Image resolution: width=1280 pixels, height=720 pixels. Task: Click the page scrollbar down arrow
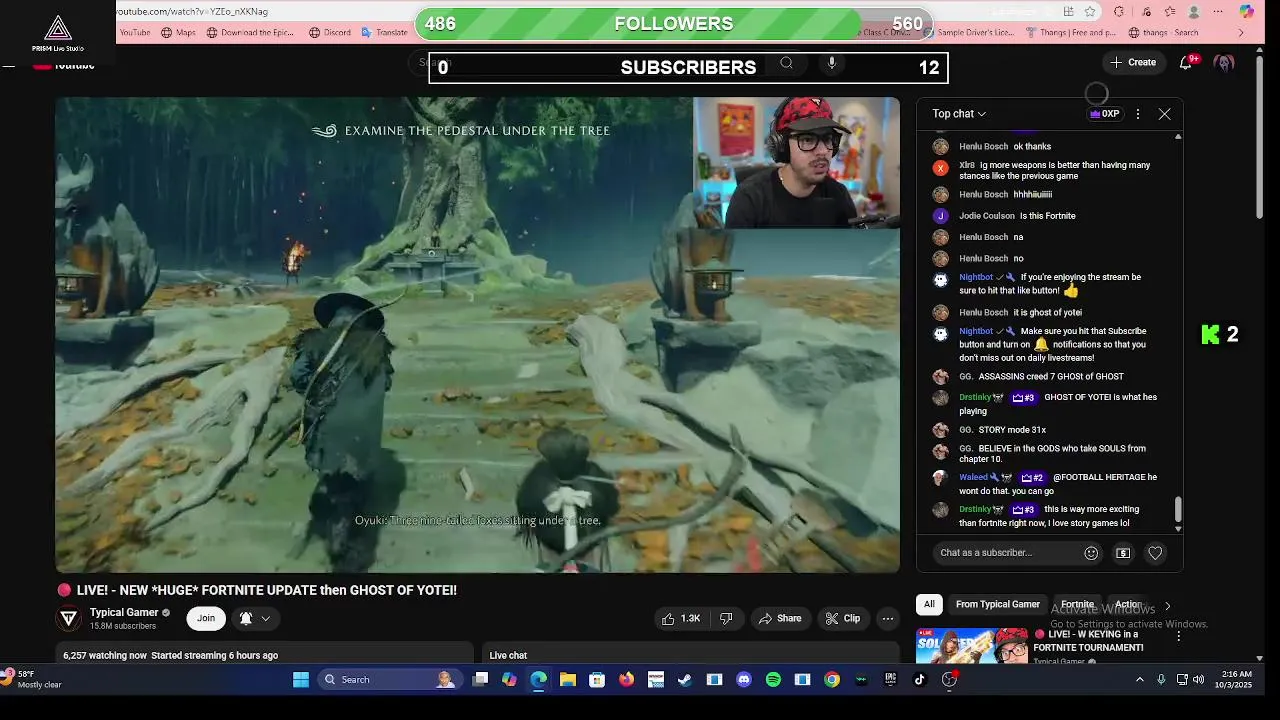coord(1259,658)
